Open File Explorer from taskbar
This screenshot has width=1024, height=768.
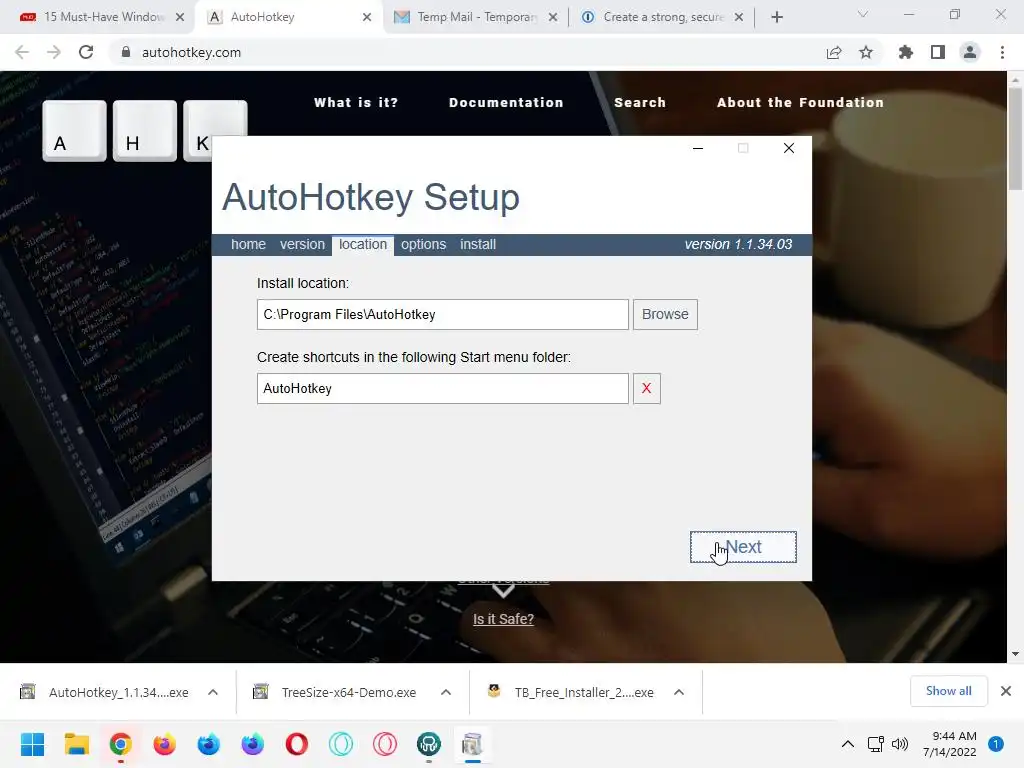pyautogui.click(x=76, y=744)
